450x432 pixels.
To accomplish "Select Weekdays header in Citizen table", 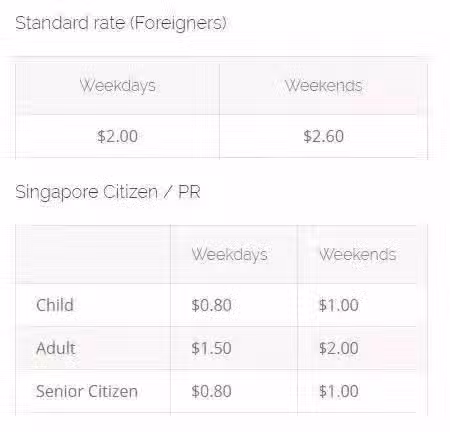I will (x=230, y=255).
